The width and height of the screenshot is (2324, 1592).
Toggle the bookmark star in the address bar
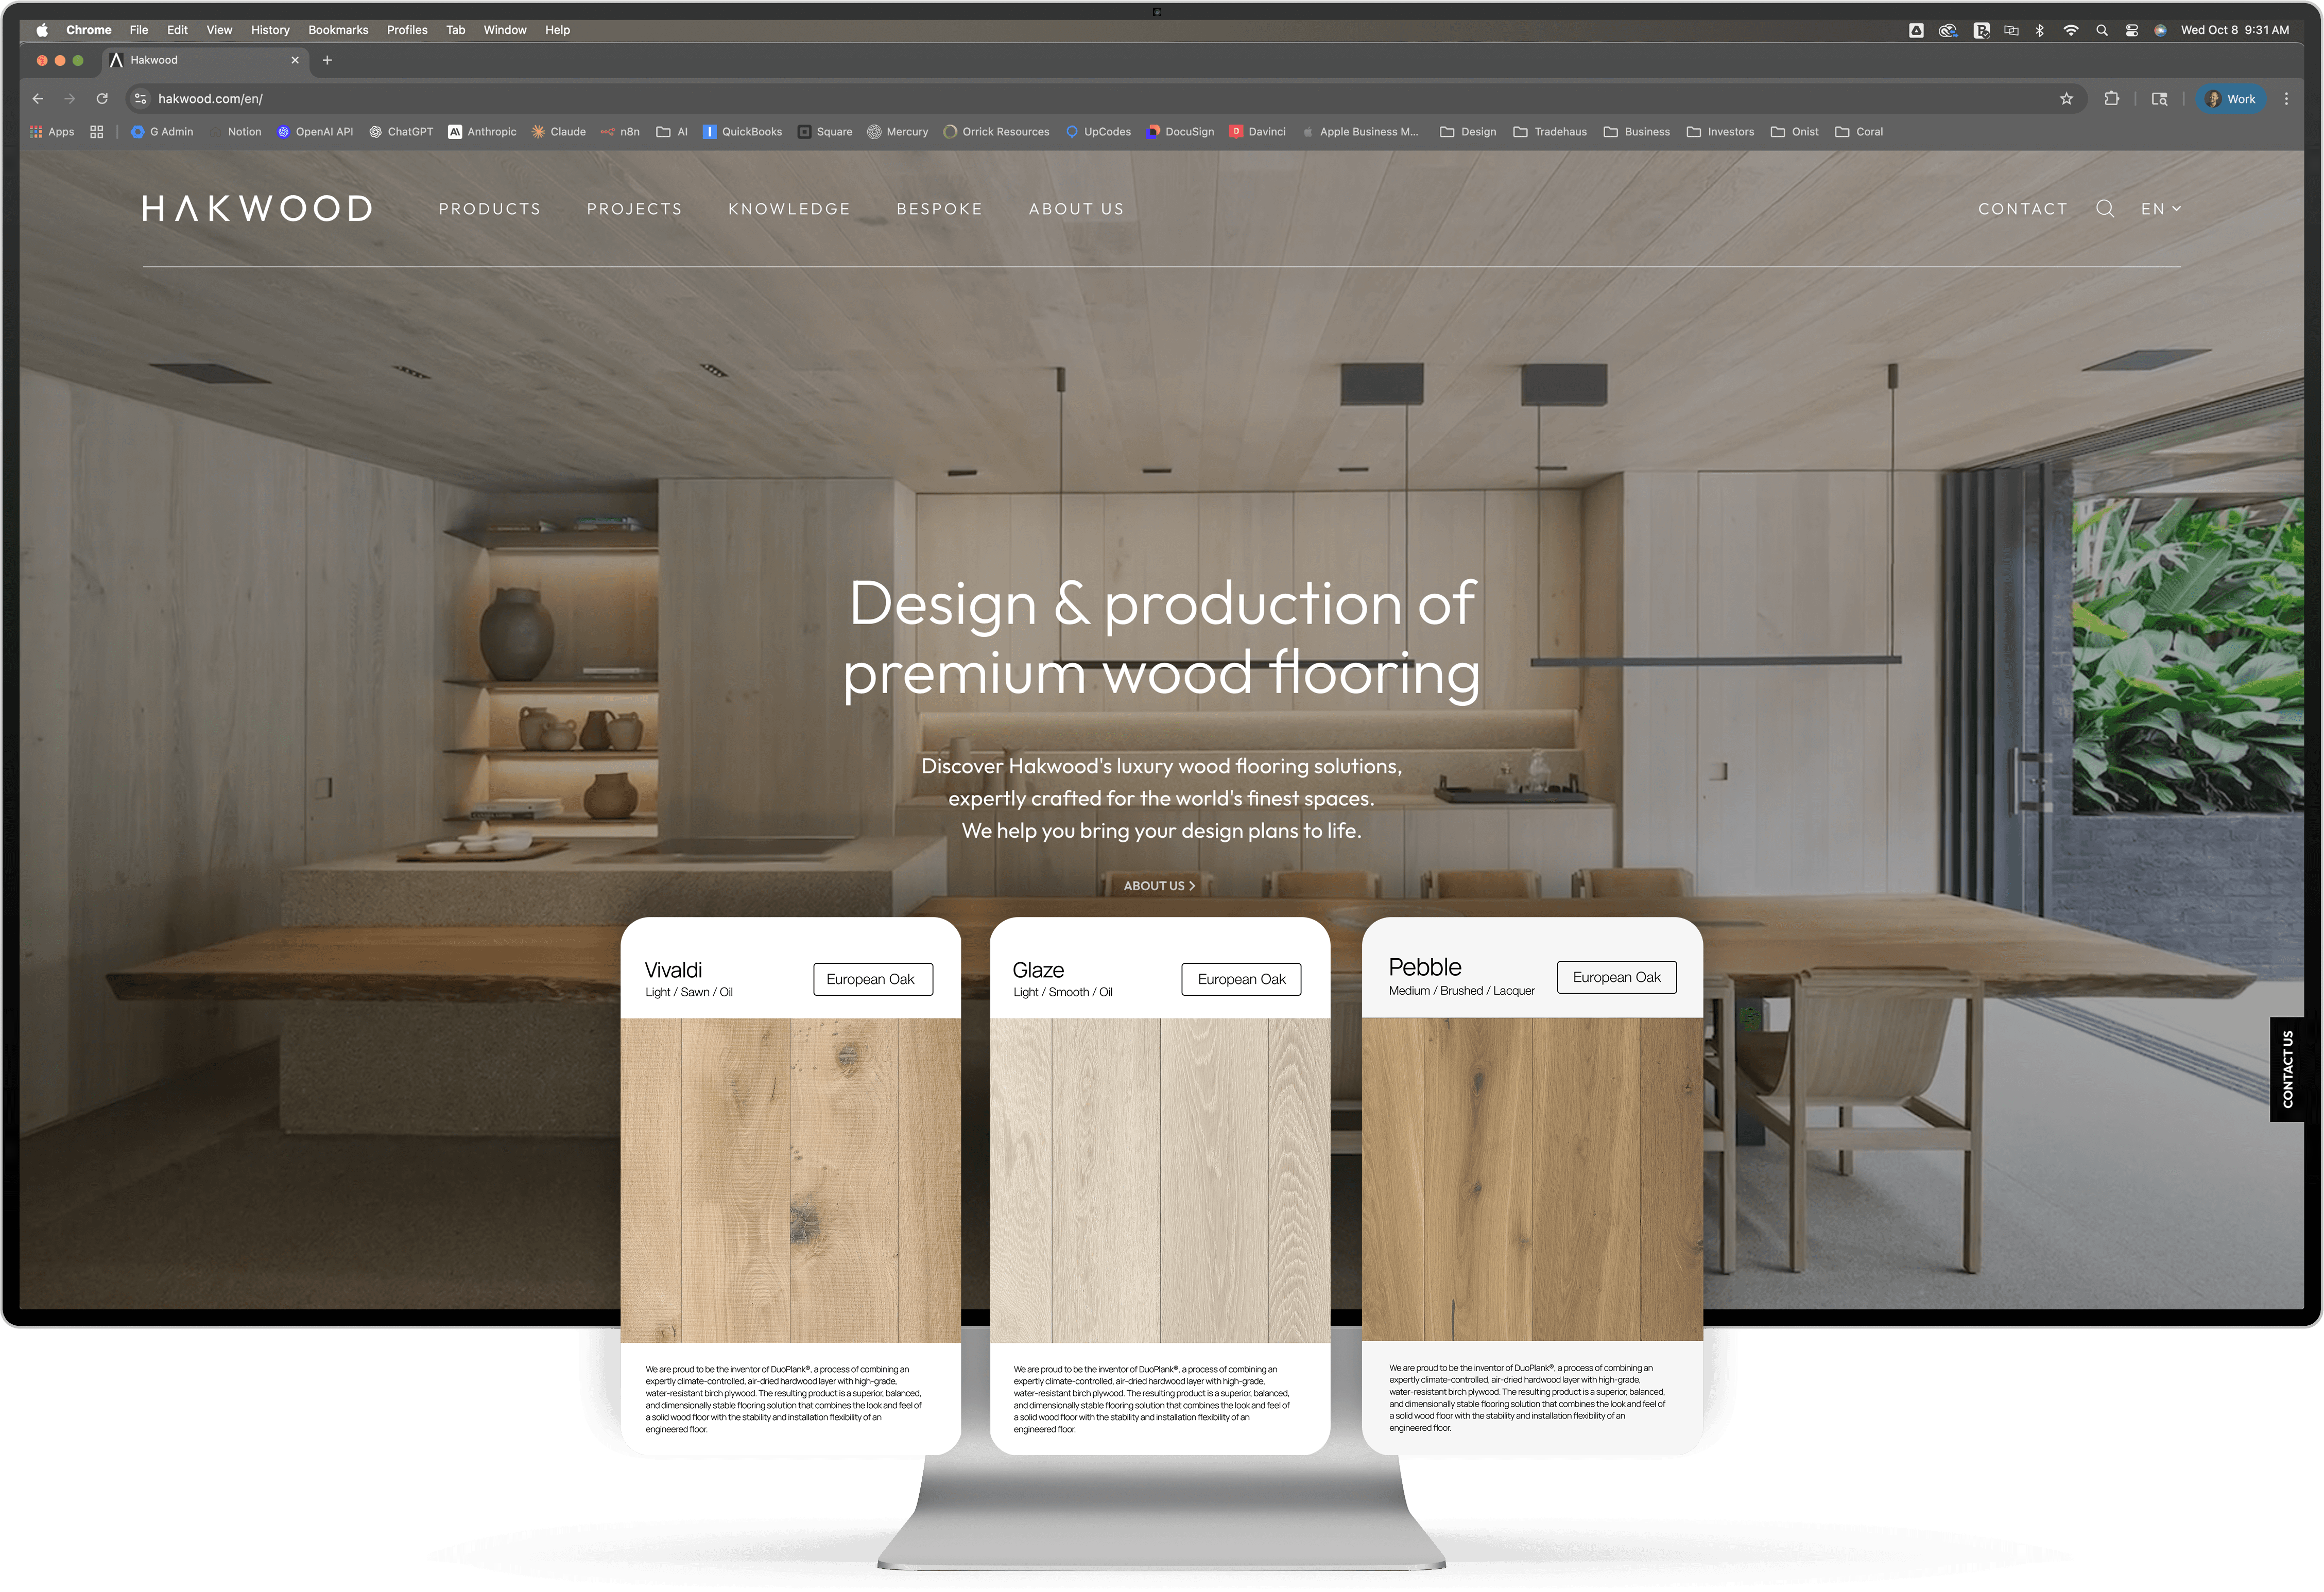pyautogui.click(x=2066, y=98)
